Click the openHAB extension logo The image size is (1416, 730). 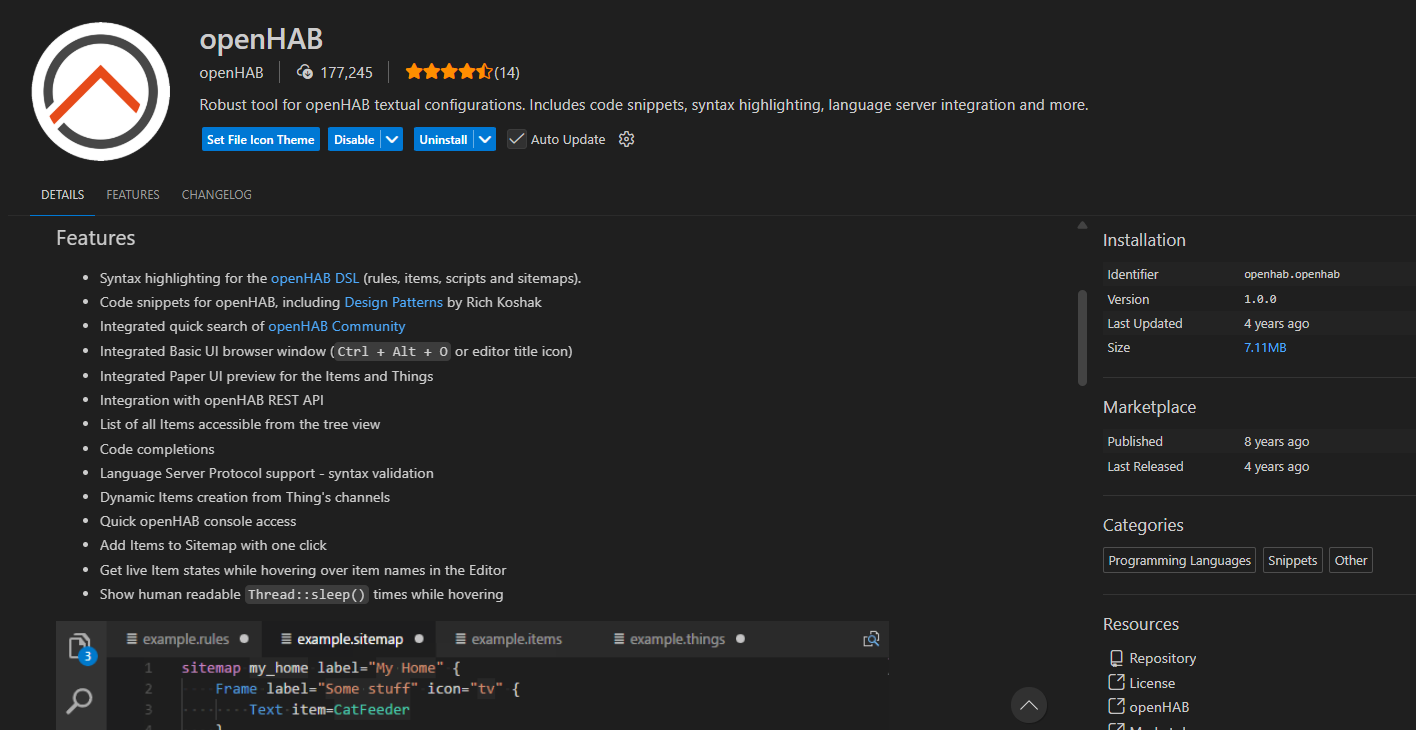pos(101,91)
